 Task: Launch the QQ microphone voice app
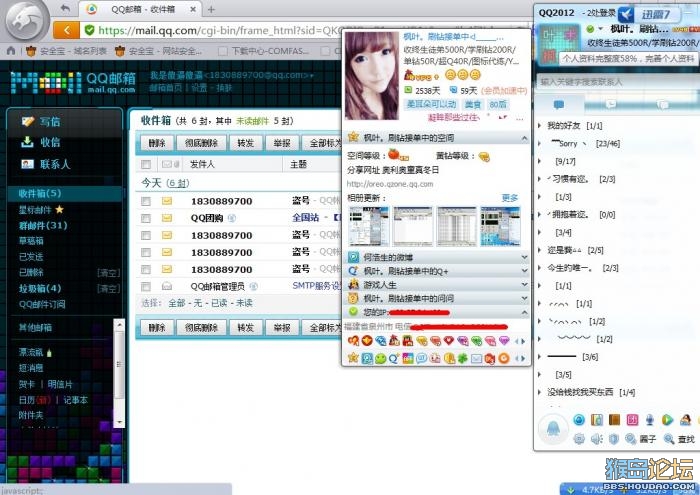tap(650, 420)
